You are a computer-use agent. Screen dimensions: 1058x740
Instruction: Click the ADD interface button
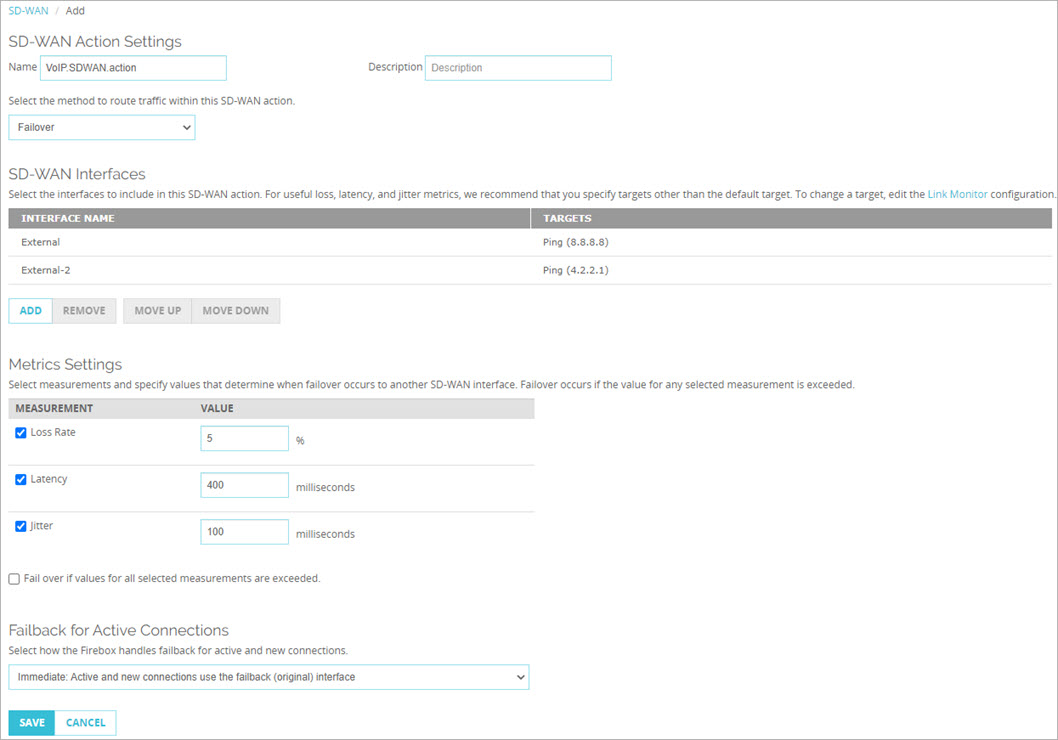(30, 311)
